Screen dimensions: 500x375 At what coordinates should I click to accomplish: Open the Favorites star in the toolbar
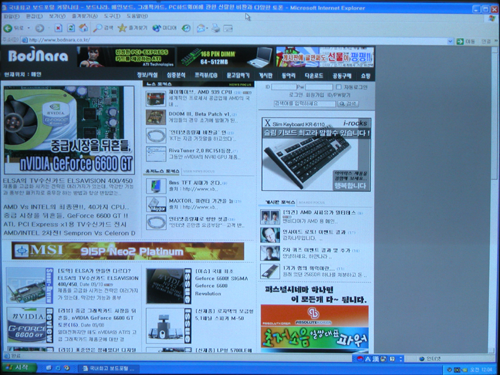122,28
